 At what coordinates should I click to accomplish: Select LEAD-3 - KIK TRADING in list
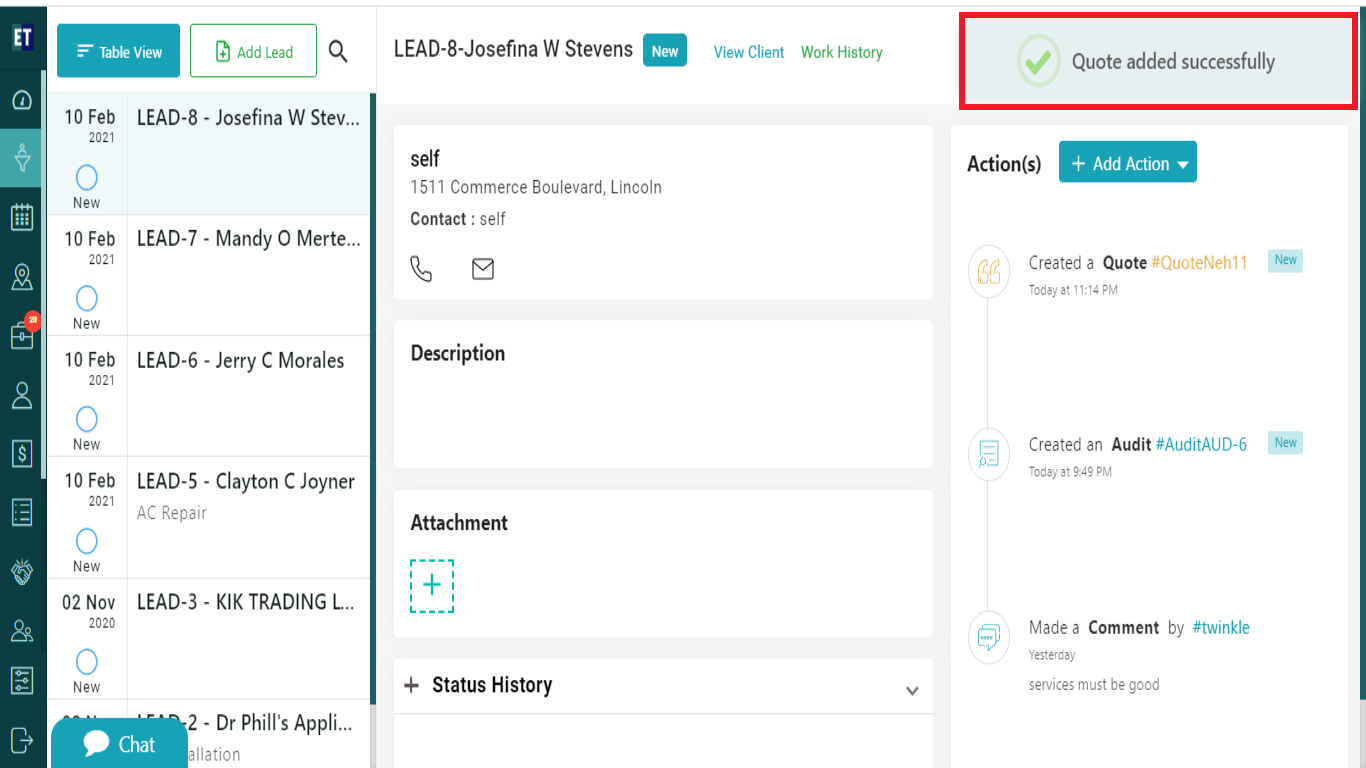click(208, 639)
